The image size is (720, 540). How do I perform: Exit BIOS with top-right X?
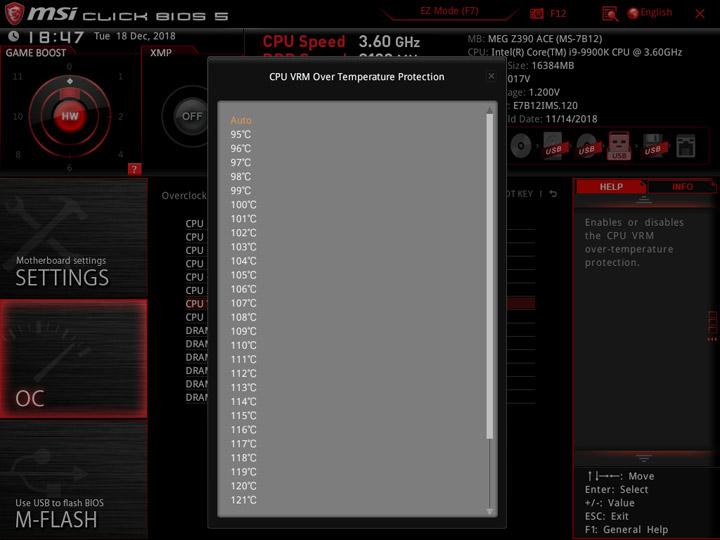700,14
